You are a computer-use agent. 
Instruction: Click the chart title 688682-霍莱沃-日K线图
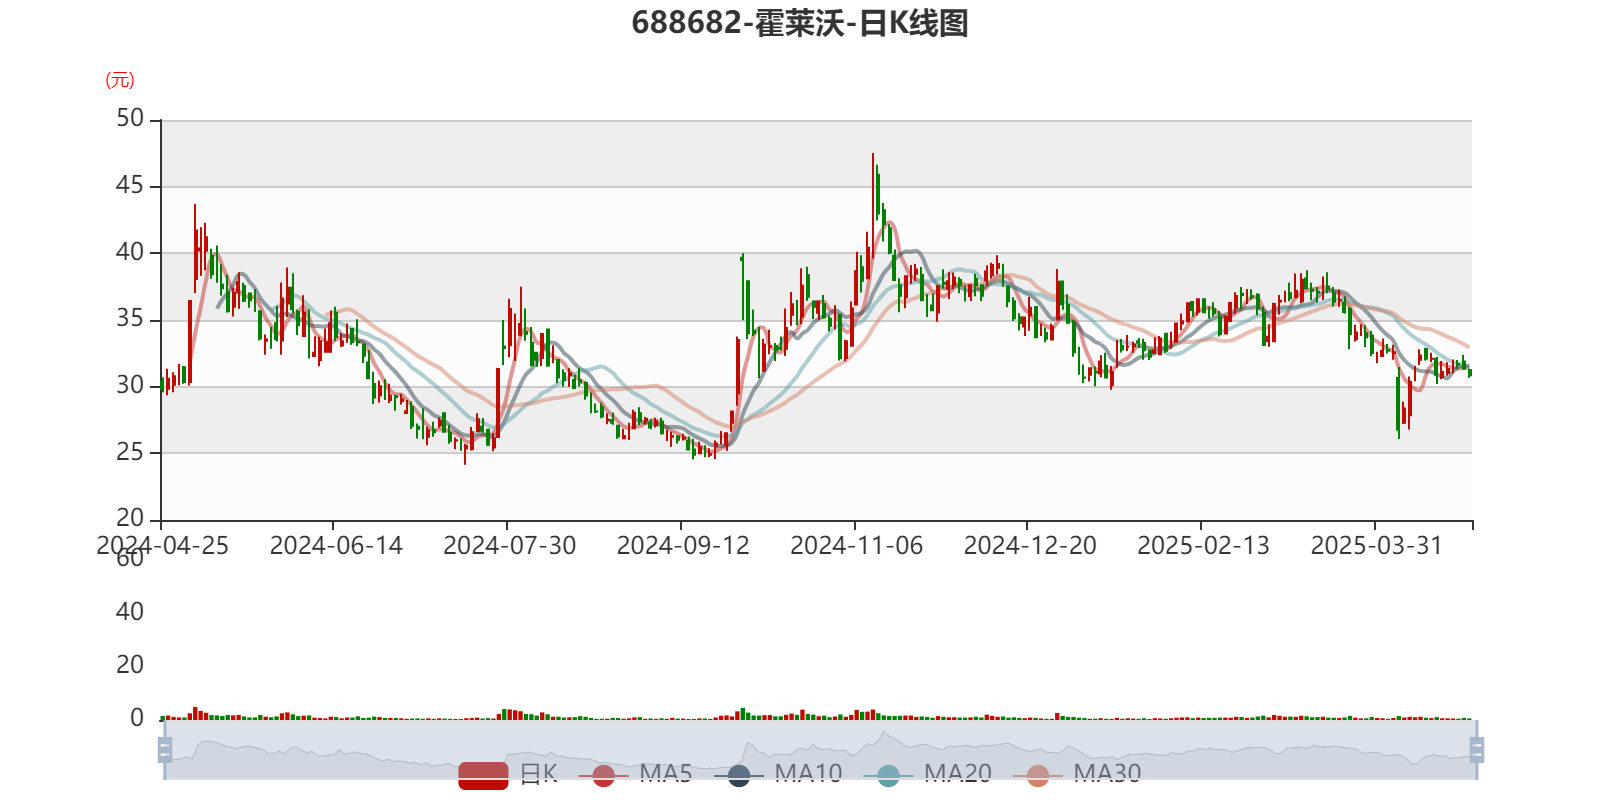click(x=800, y=22)
